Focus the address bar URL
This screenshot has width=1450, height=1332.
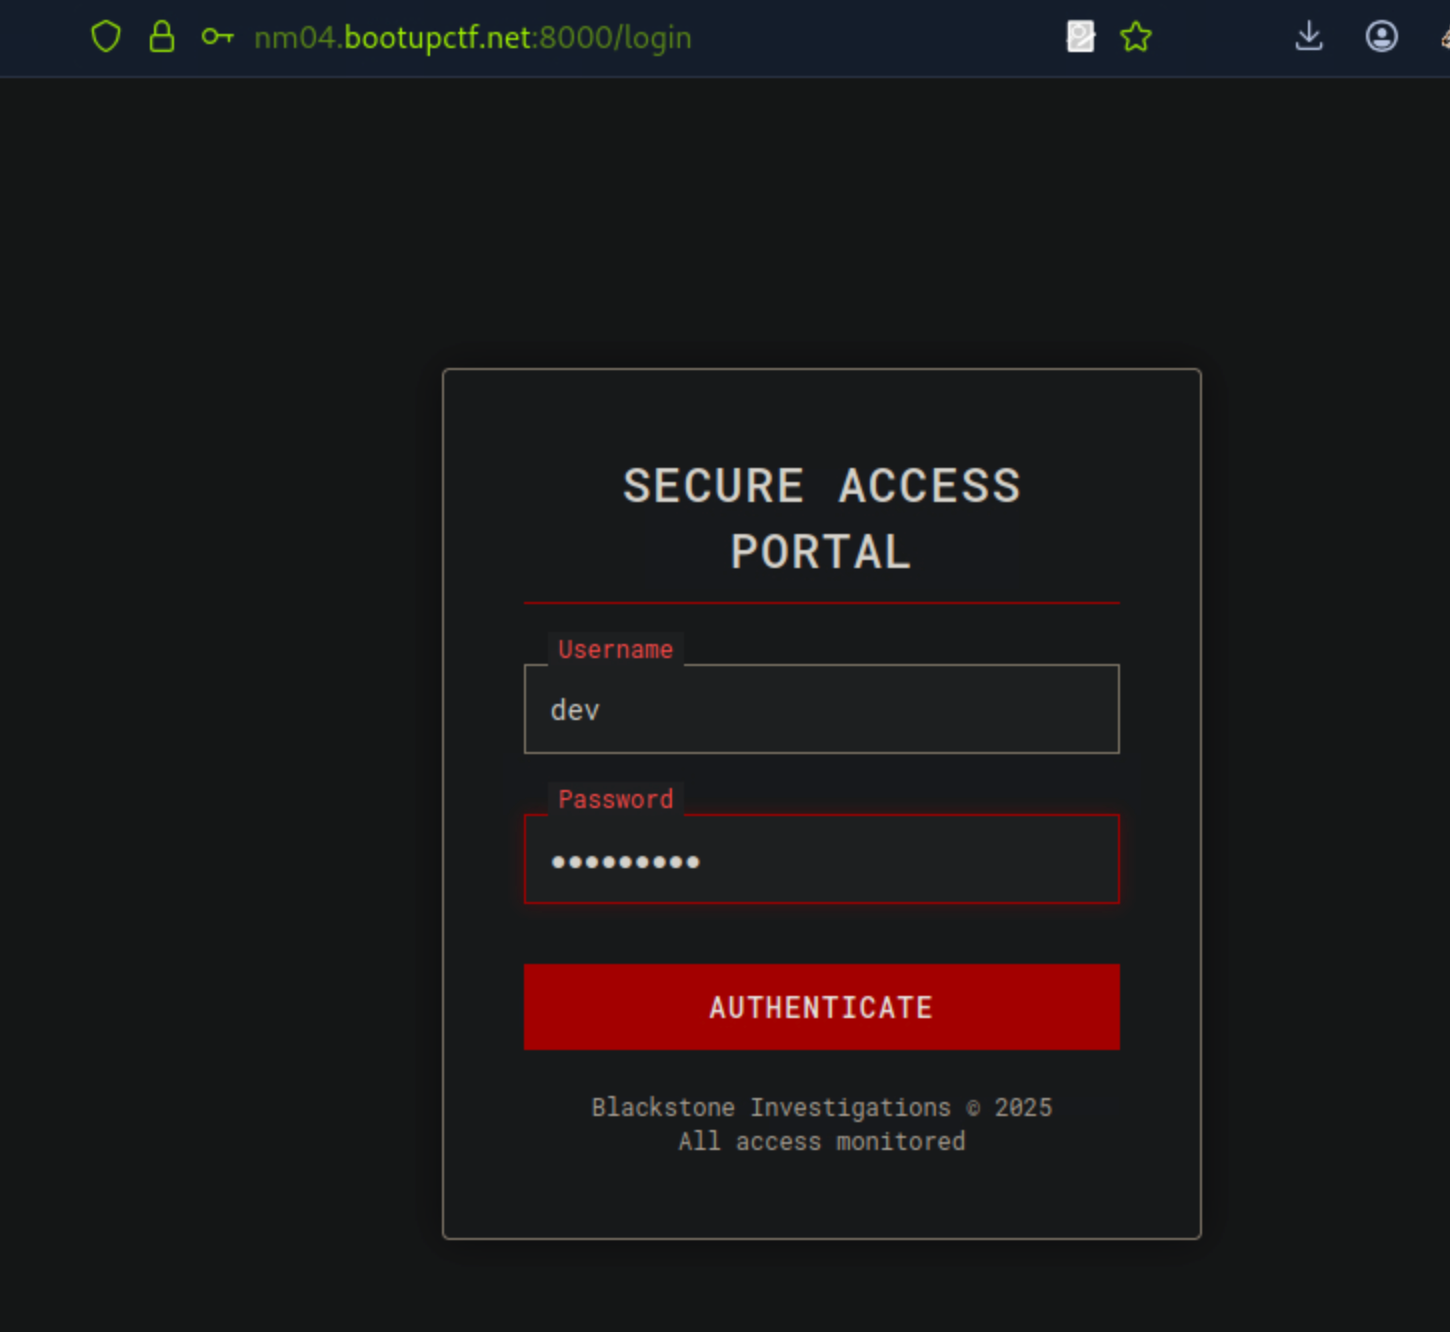[x=472, y=37]
